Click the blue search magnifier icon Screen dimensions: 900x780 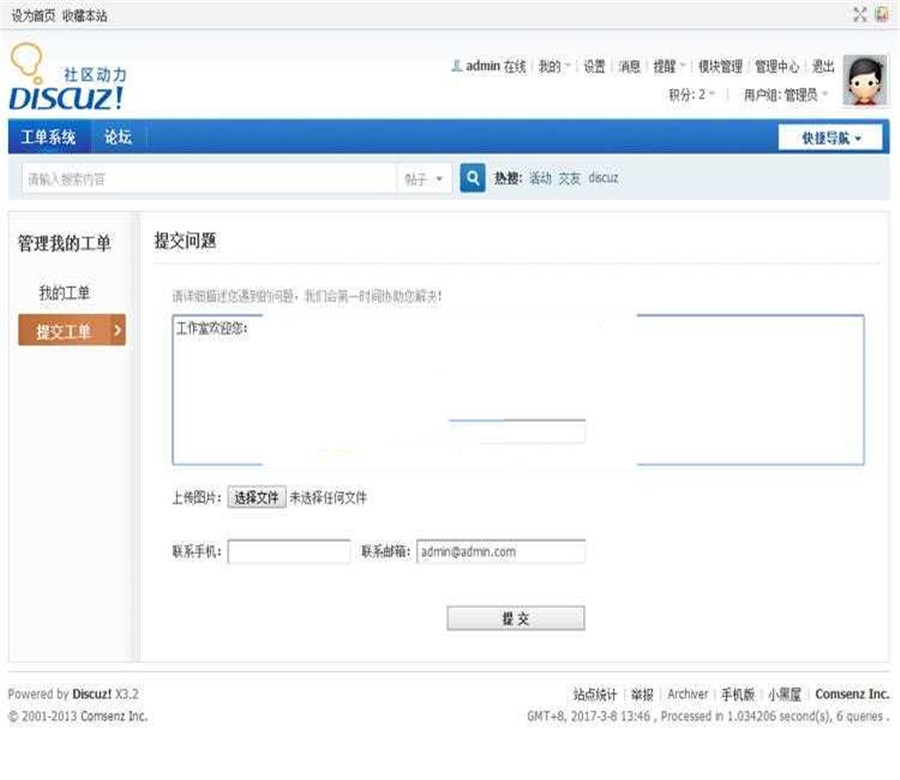(471, 177)
